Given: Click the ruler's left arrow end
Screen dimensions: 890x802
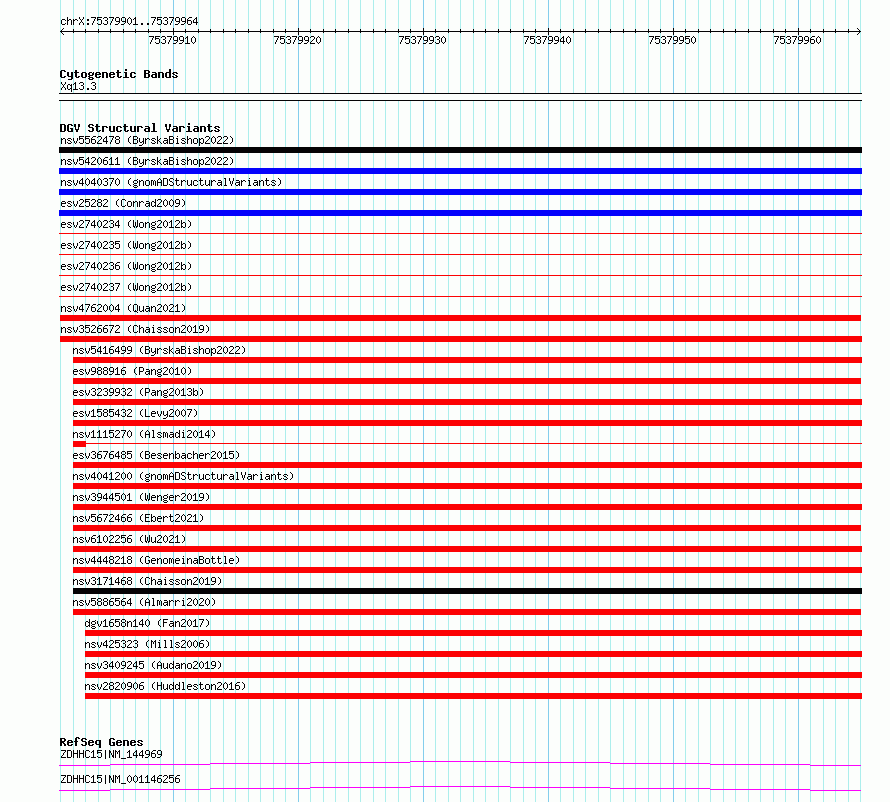Looking at the screenshot, I should point(62,31).
